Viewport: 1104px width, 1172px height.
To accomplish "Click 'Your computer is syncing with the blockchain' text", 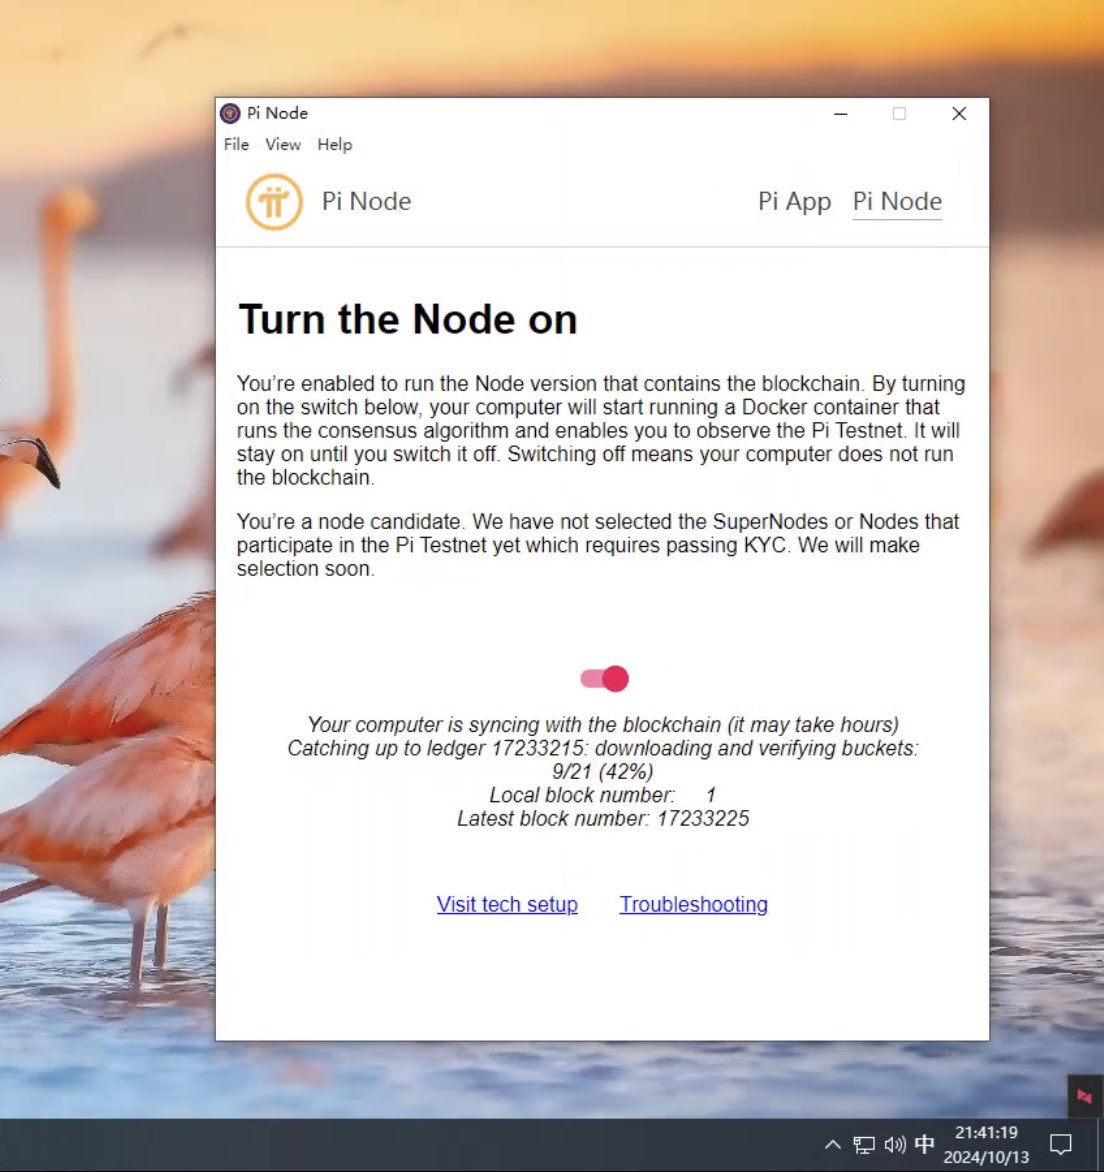I will pyautogui.click(x=603, y=724).
